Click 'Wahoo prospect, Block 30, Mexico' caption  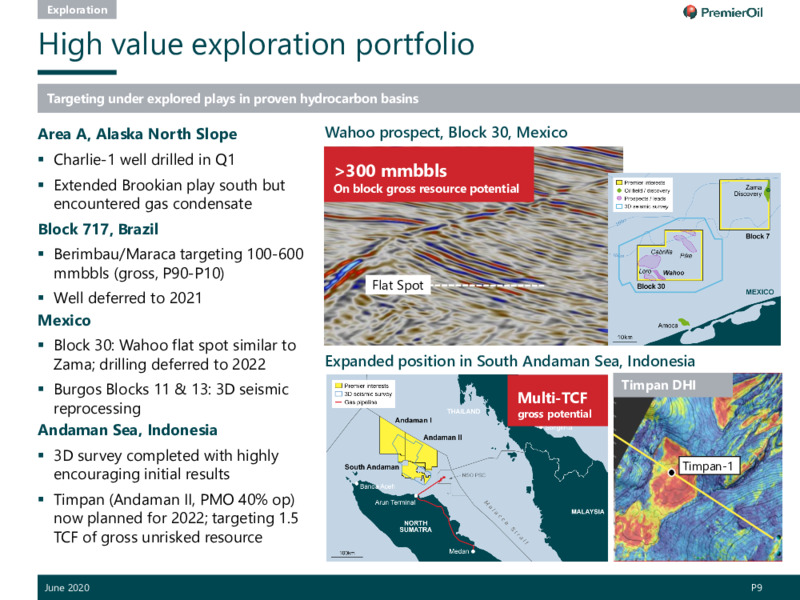coord(446,133)
